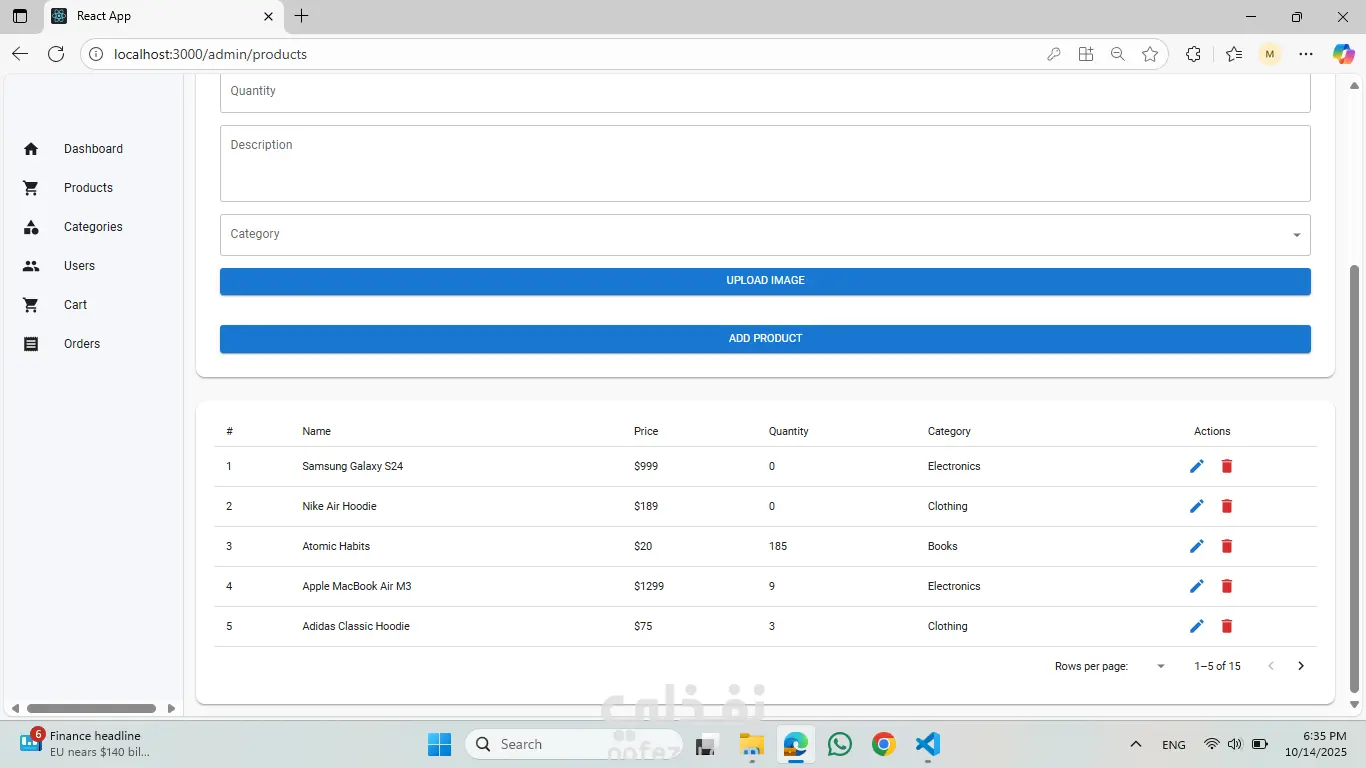Edit the Nike Air Hoodie row
Screen dimensions: 1366x768
point(1197,506)
